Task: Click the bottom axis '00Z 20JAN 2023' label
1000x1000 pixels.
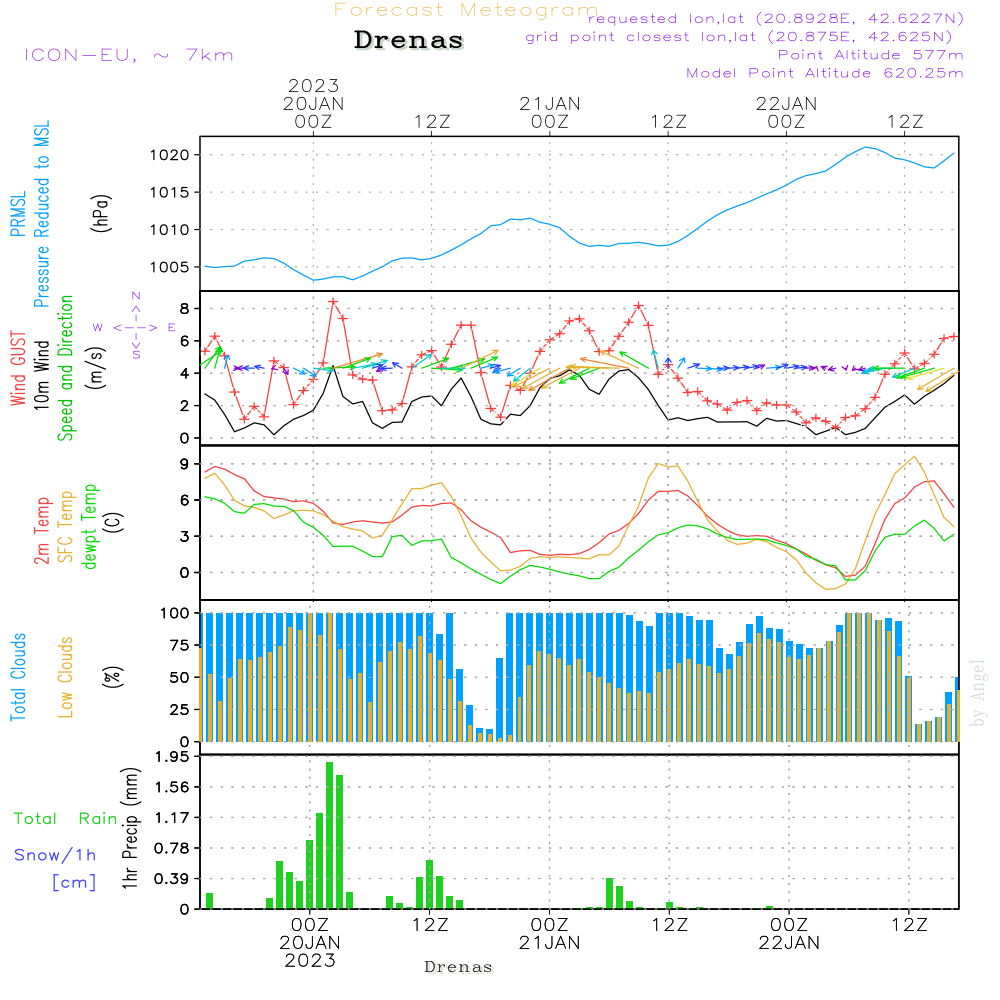Action: tap(310, 943)
